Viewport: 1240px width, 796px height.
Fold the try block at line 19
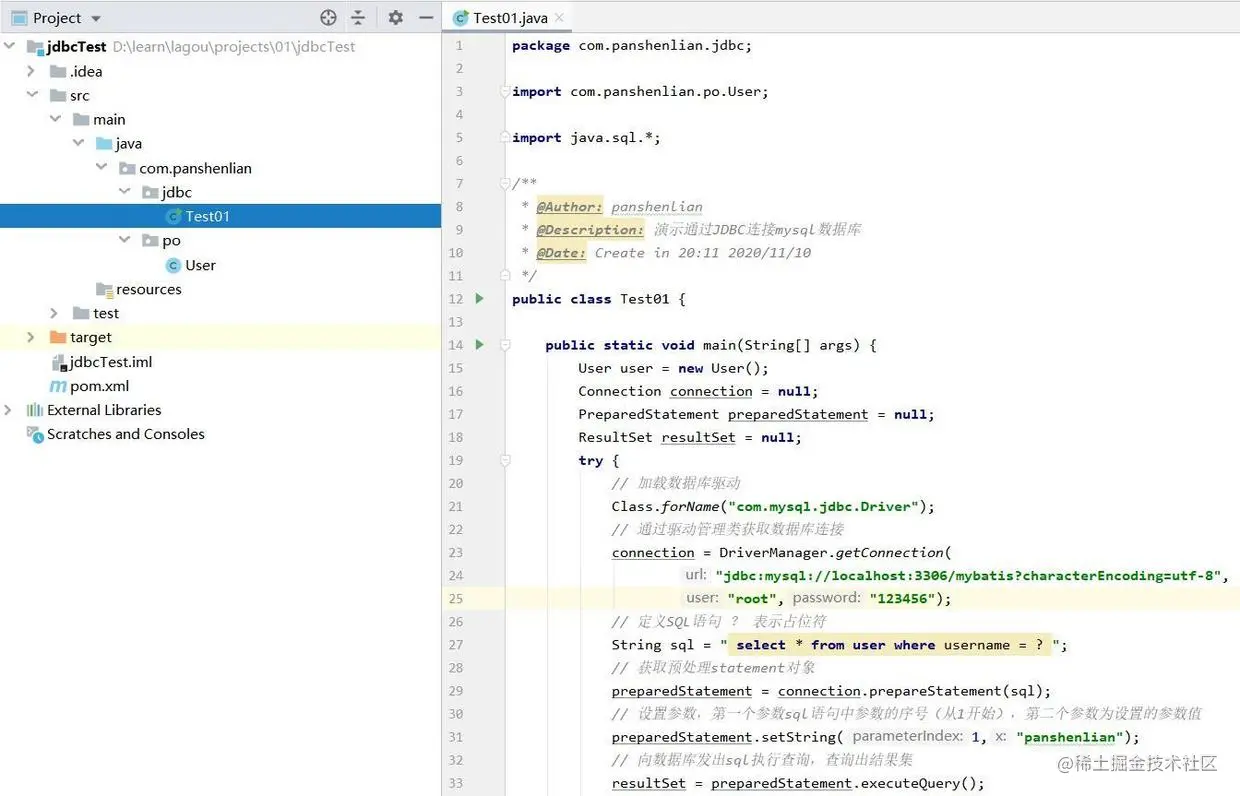(x=505, y=460)
